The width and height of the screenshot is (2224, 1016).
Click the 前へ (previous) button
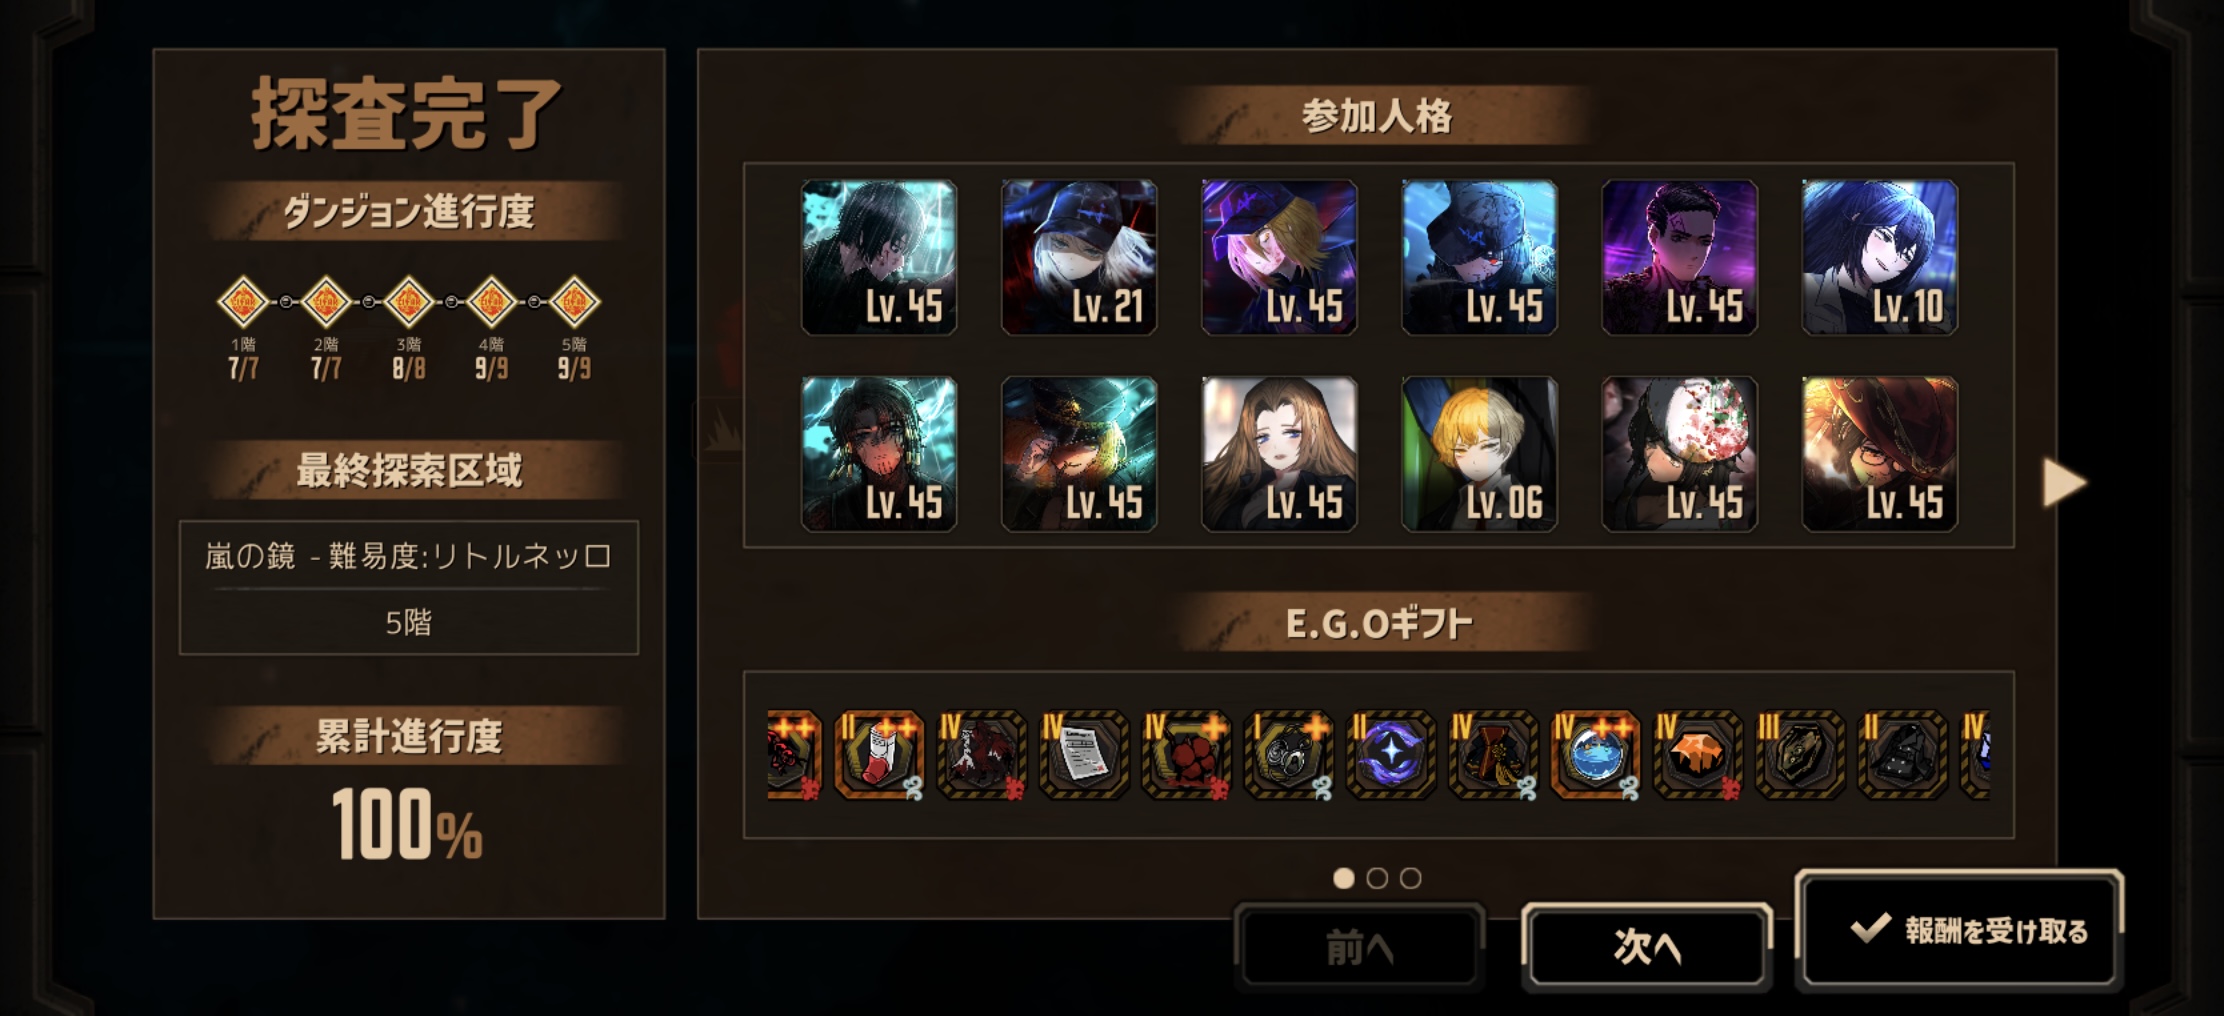1359,946
